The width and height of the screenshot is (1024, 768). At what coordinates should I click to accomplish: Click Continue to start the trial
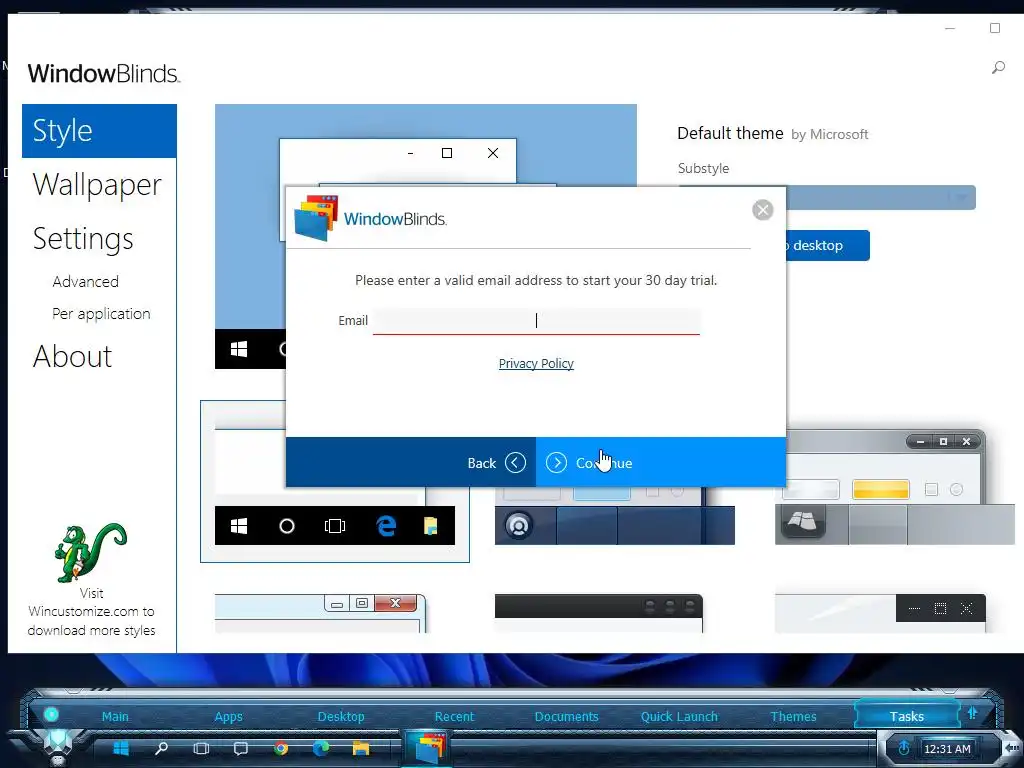pos(661,462)
